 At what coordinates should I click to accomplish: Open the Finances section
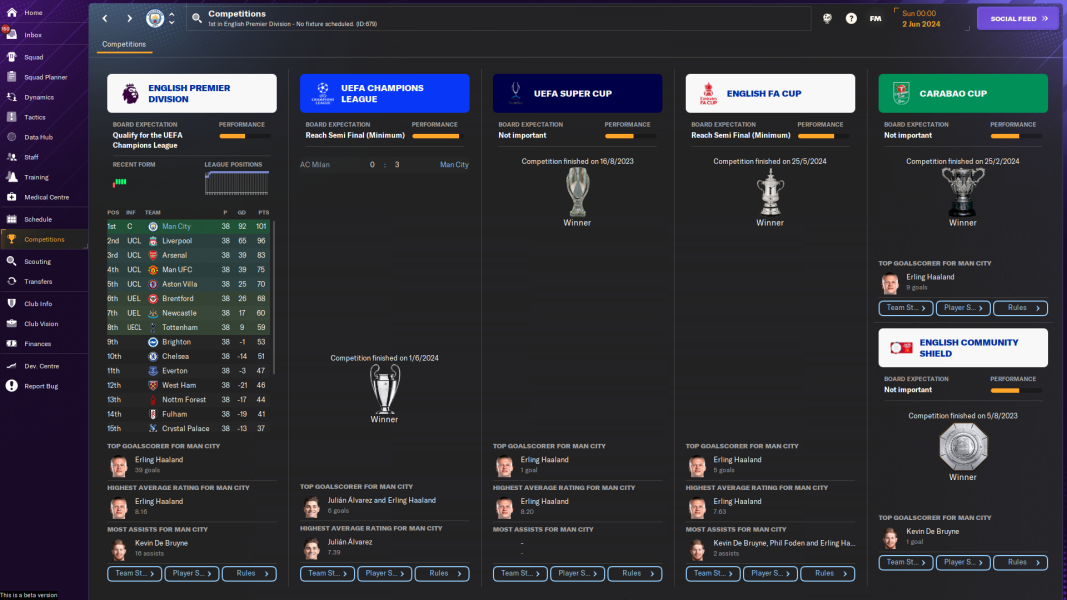[37, 344]
